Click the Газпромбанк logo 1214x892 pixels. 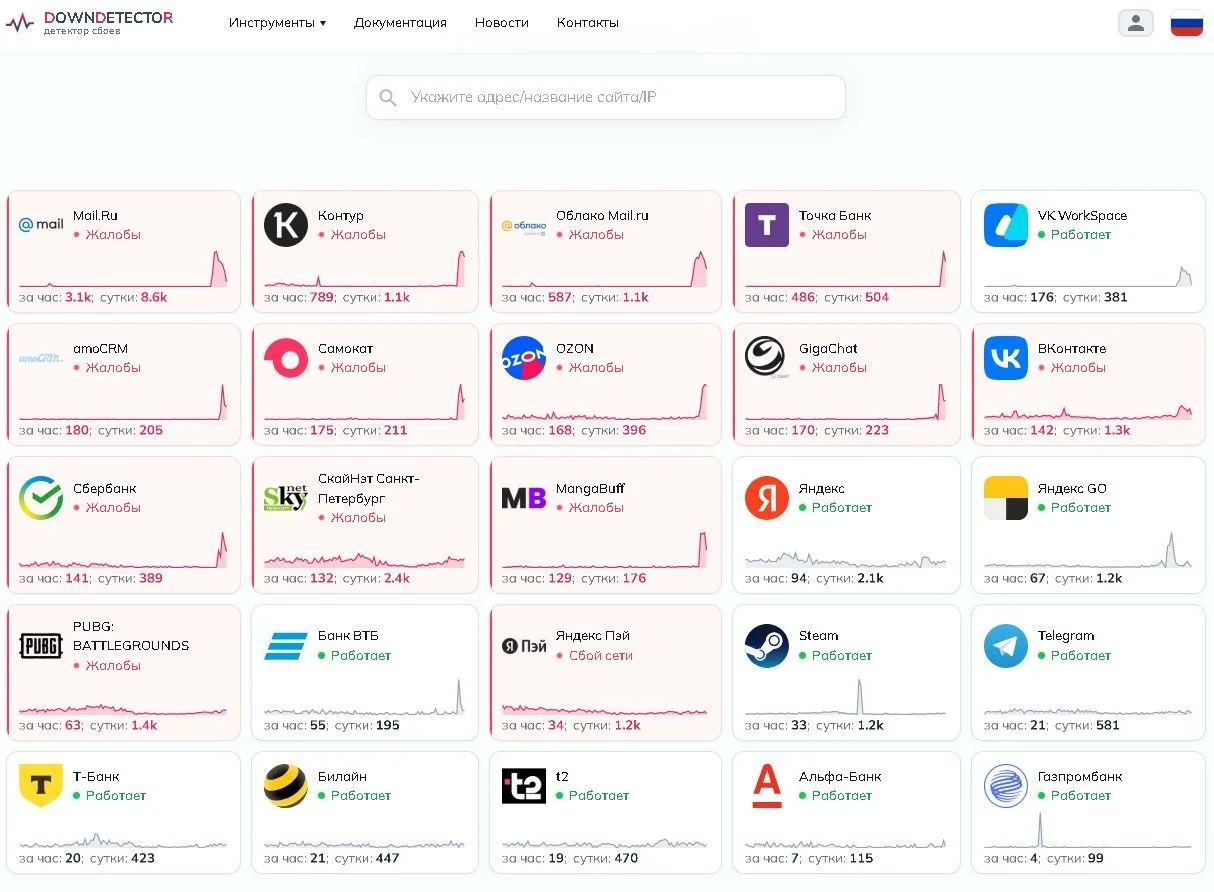[1006, 786]
